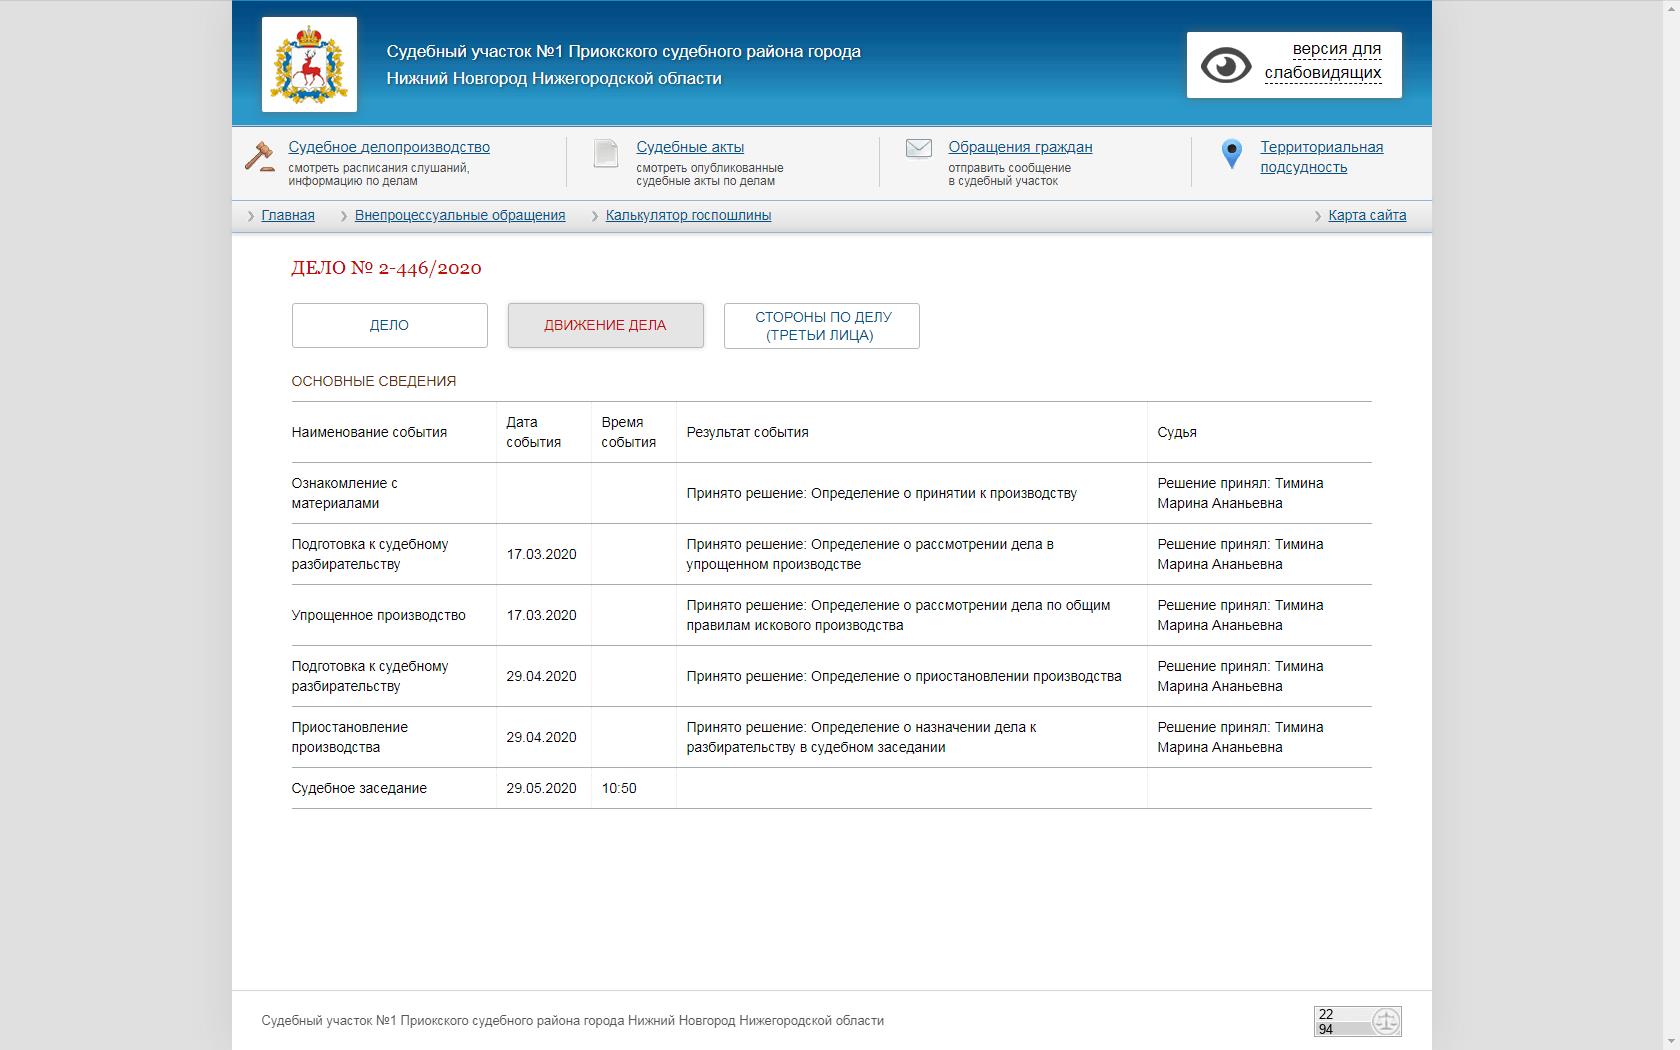This screenshot has width=1680, height=1050.
Task: Switch to the ДЕЛО tab
Action: [389, 326]
